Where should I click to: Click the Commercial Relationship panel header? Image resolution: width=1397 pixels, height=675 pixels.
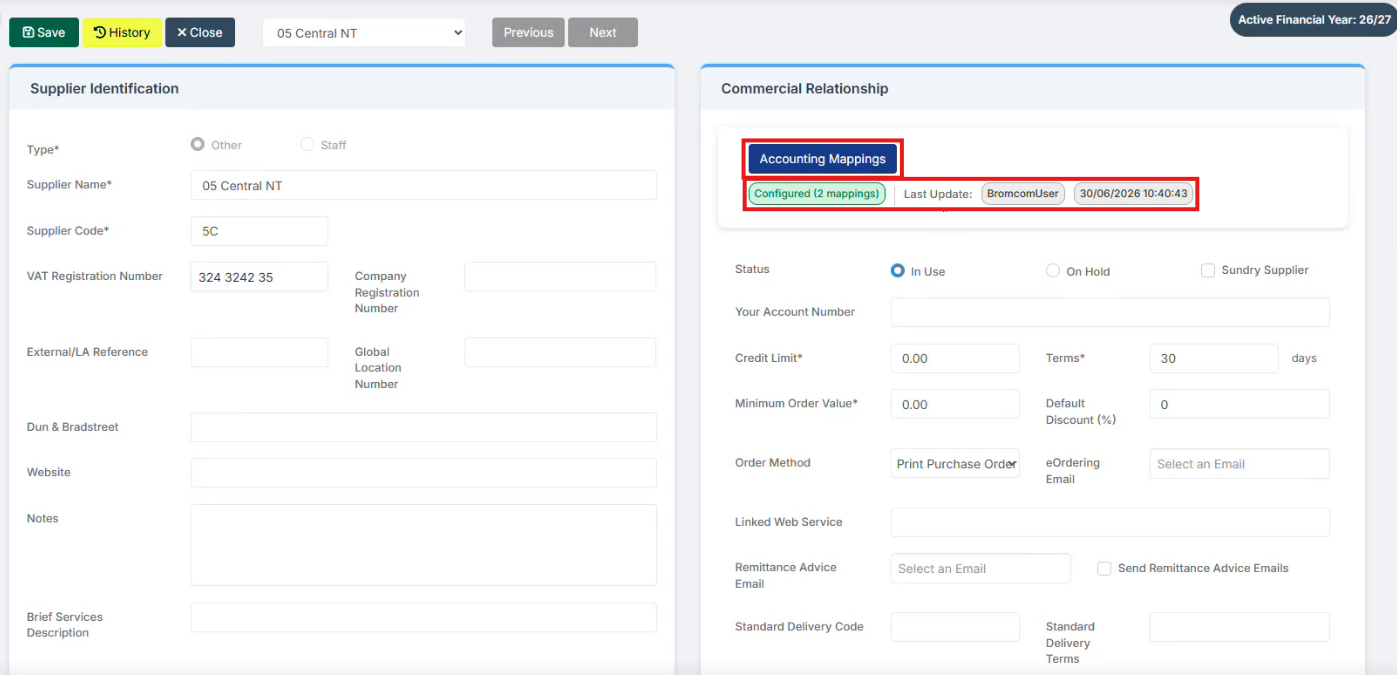point(1033,88)
